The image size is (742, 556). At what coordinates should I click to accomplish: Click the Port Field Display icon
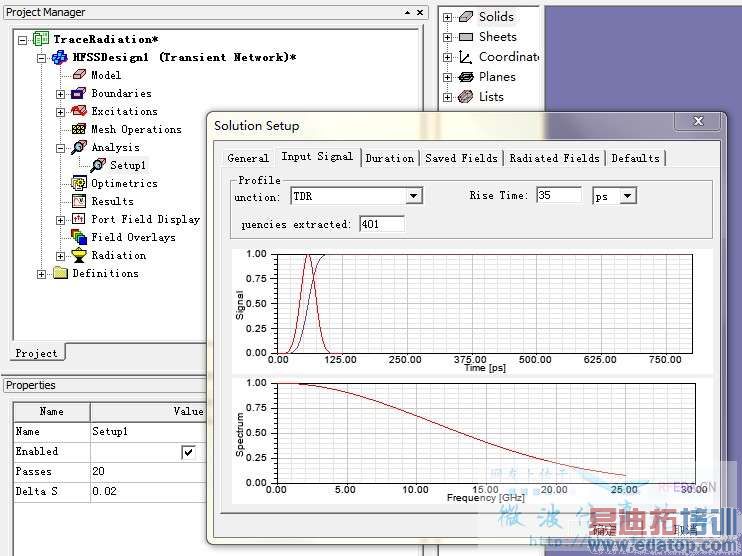pos(78,219)
